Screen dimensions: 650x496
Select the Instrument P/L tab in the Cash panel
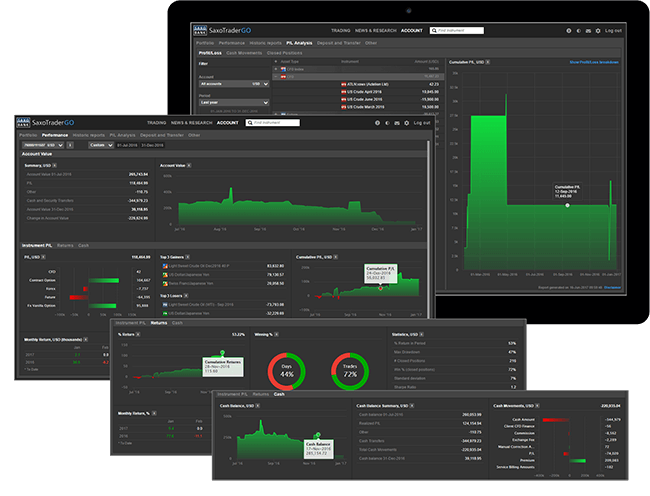point(232,394)
